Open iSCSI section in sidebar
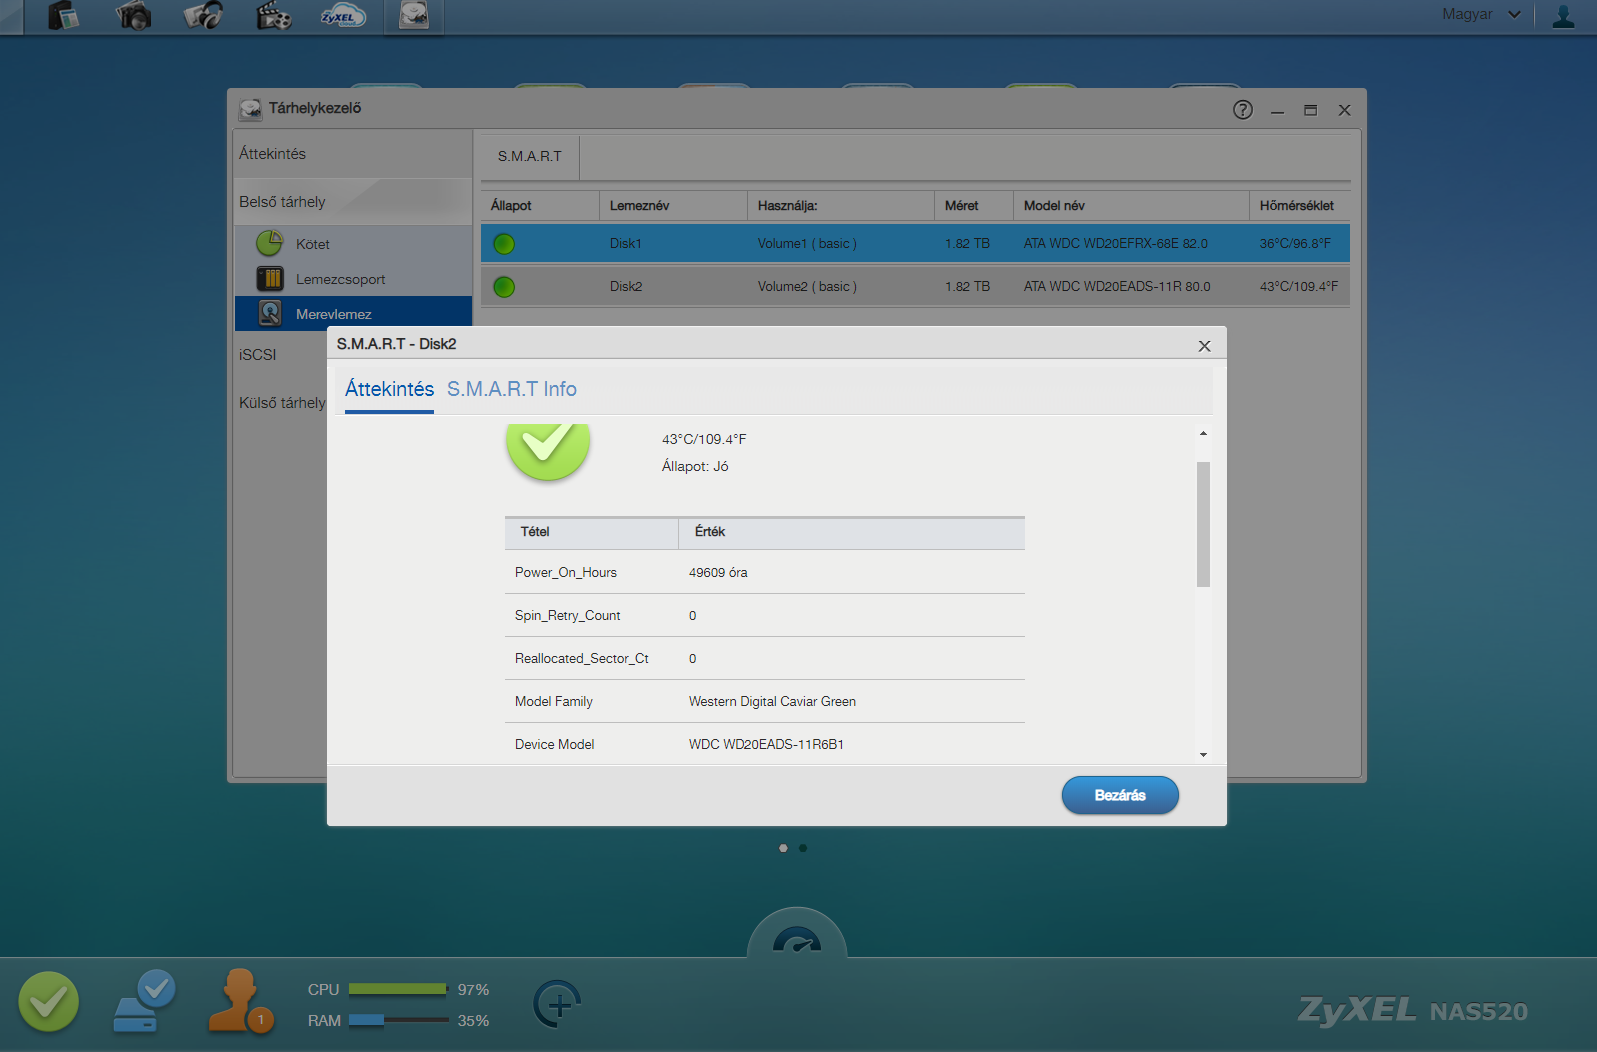 [257, 355]
